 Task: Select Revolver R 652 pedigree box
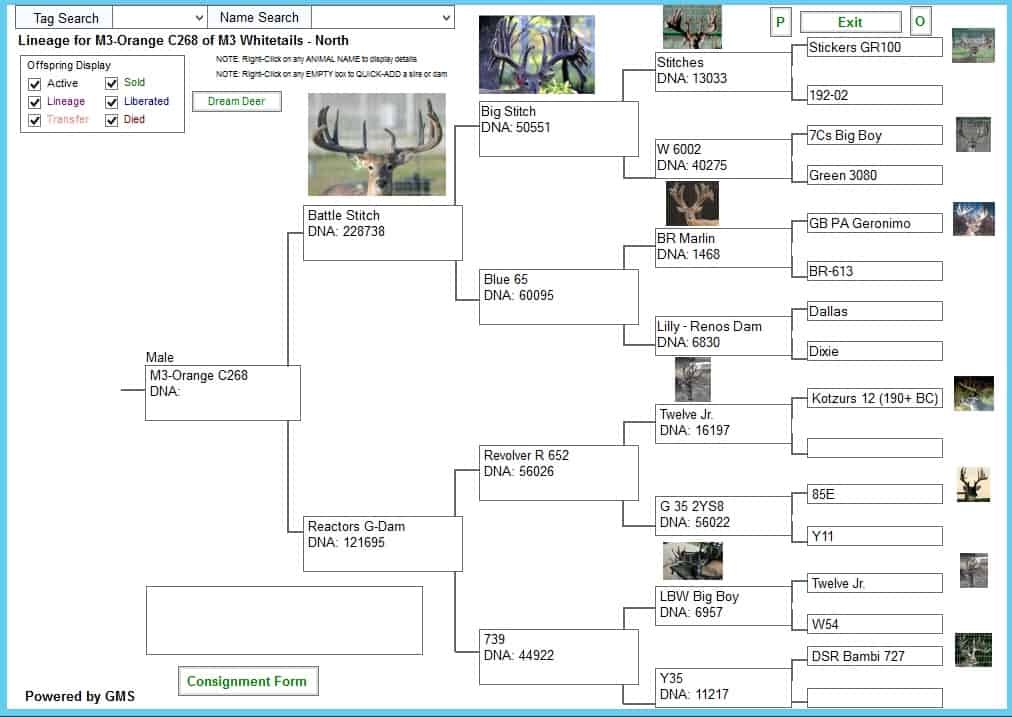coord(558,472)
